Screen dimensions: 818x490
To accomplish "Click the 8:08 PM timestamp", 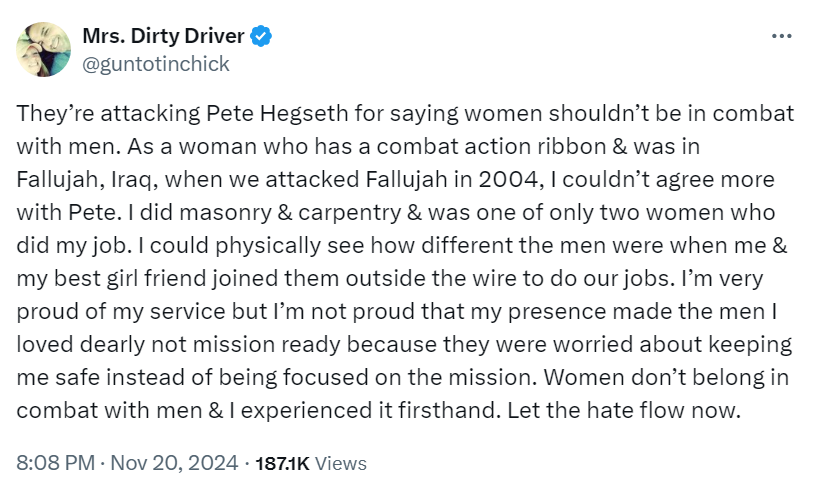I will pos(56,463).
